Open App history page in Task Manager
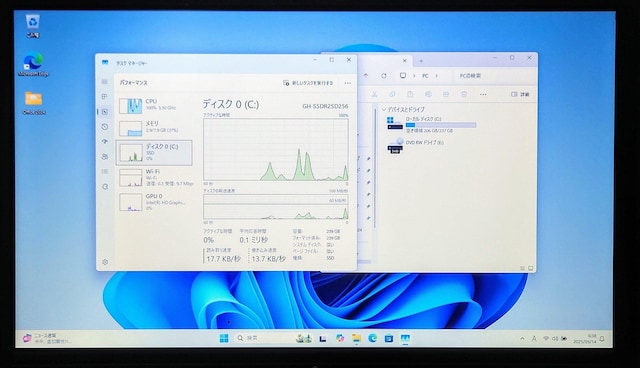 pyautogui.click(x=104, y=127)
